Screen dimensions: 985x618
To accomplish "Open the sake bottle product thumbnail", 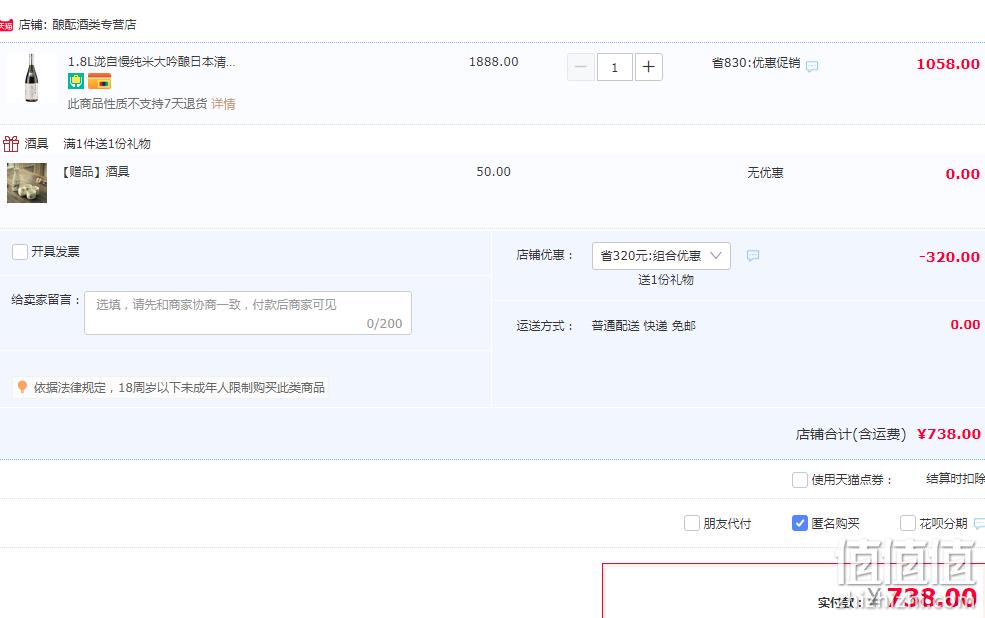I will point(30,78).
